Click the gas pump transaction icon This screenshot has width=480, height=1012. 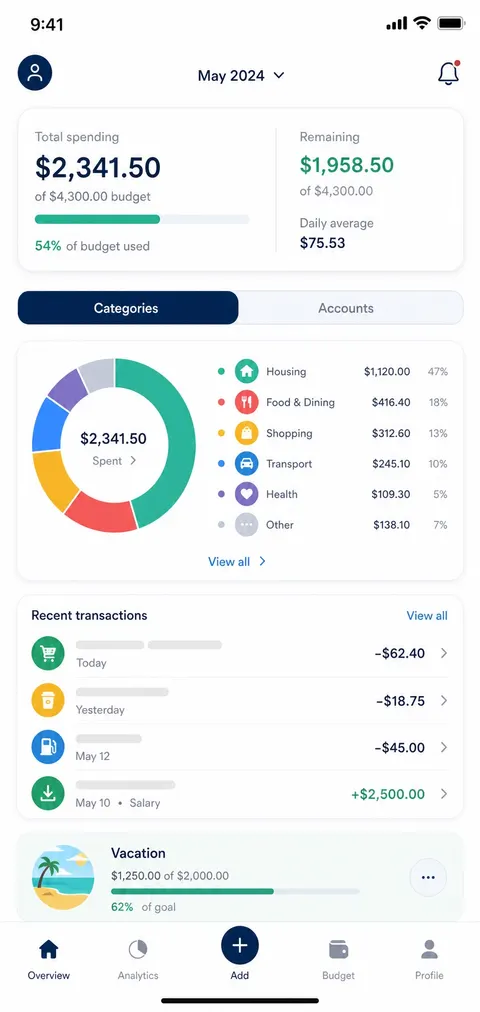pyautogui.click(x=48, y=747)
